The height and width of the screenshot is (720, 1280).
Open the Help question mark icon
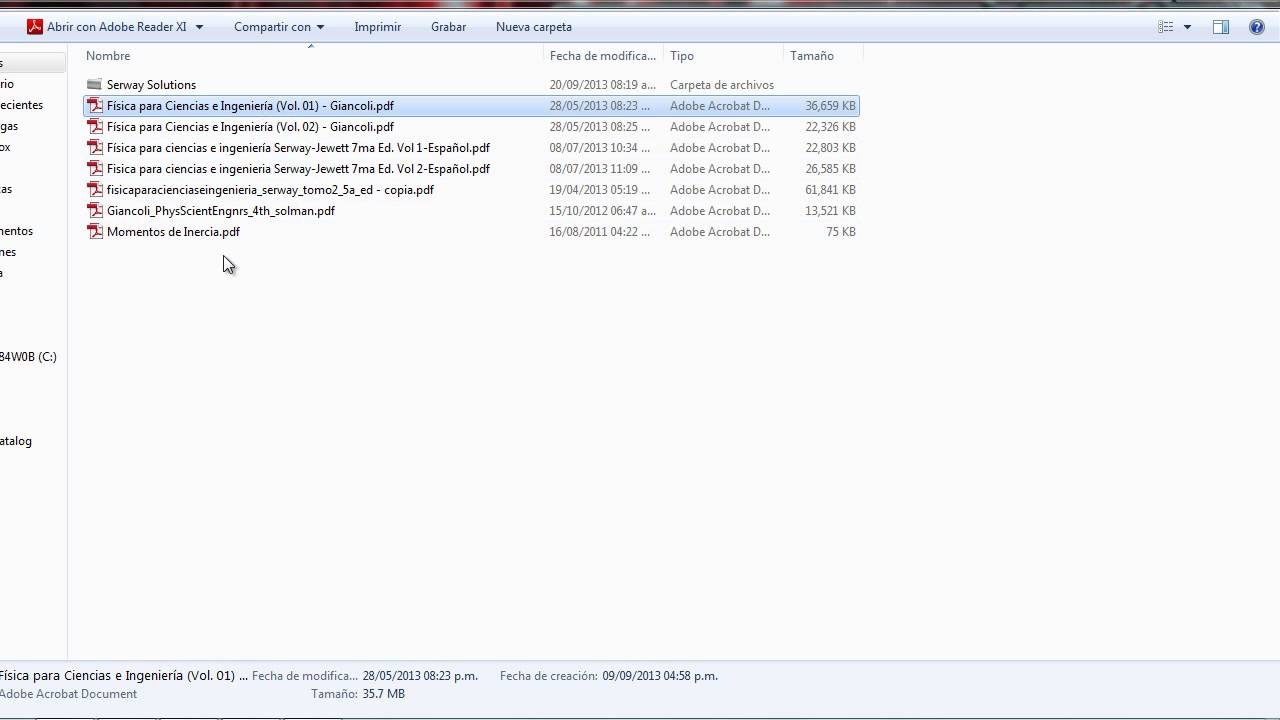tap(1257, 27)
